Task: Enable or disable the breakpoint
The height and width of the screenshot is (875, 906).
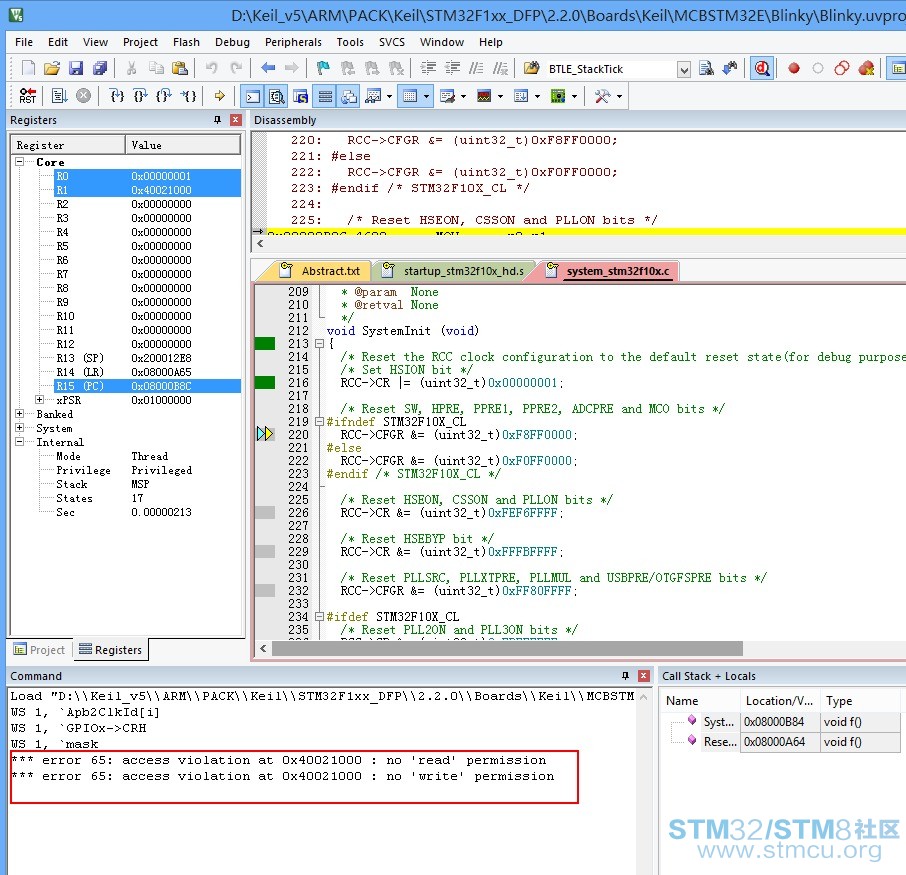Action: [x=818, y=68]
